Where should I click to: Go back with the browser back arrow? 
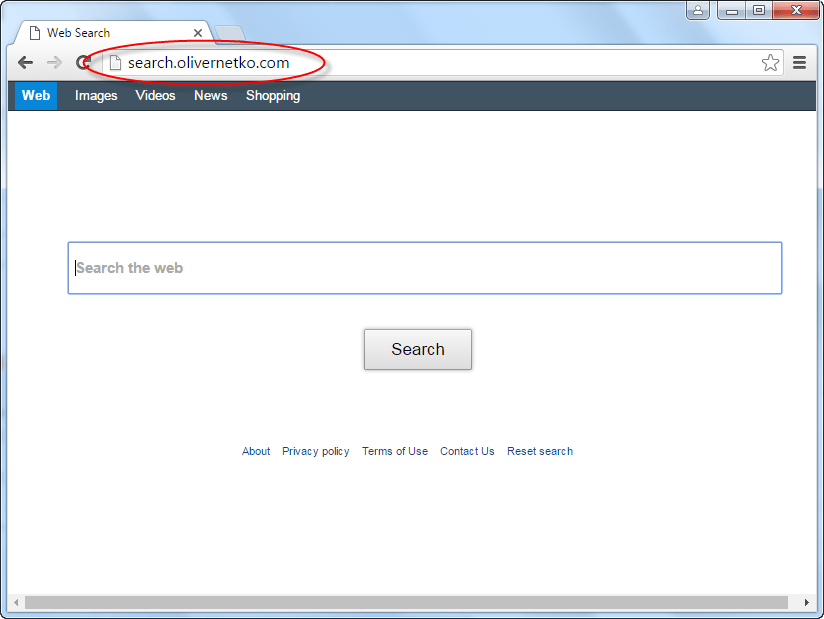click(25, 63)
